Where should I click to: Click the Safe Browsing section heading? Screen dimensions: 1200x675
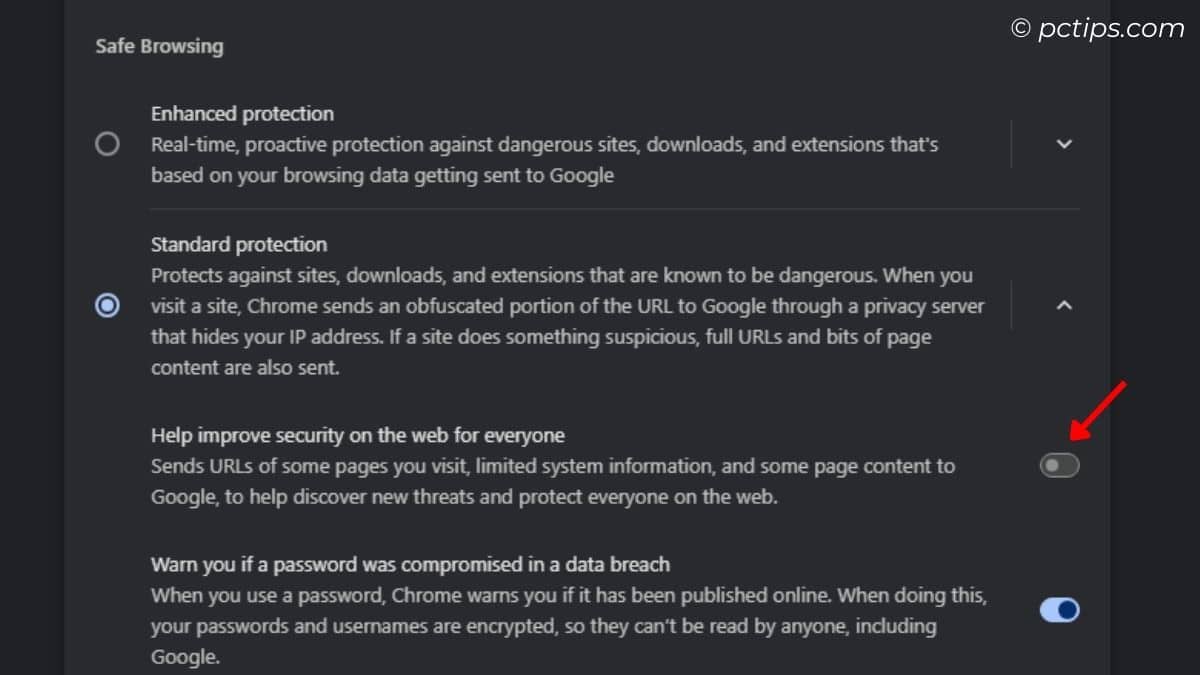(159, 46)
